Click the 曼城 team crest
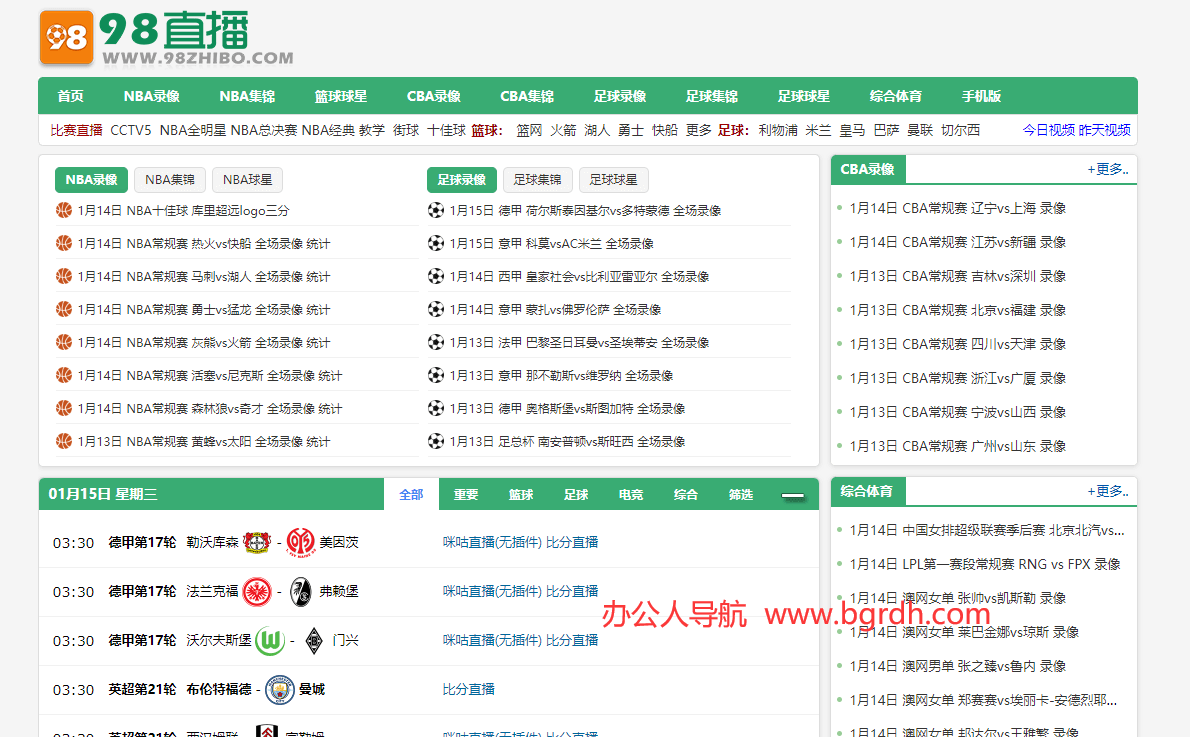The image size is (1190, 737). 280,689
